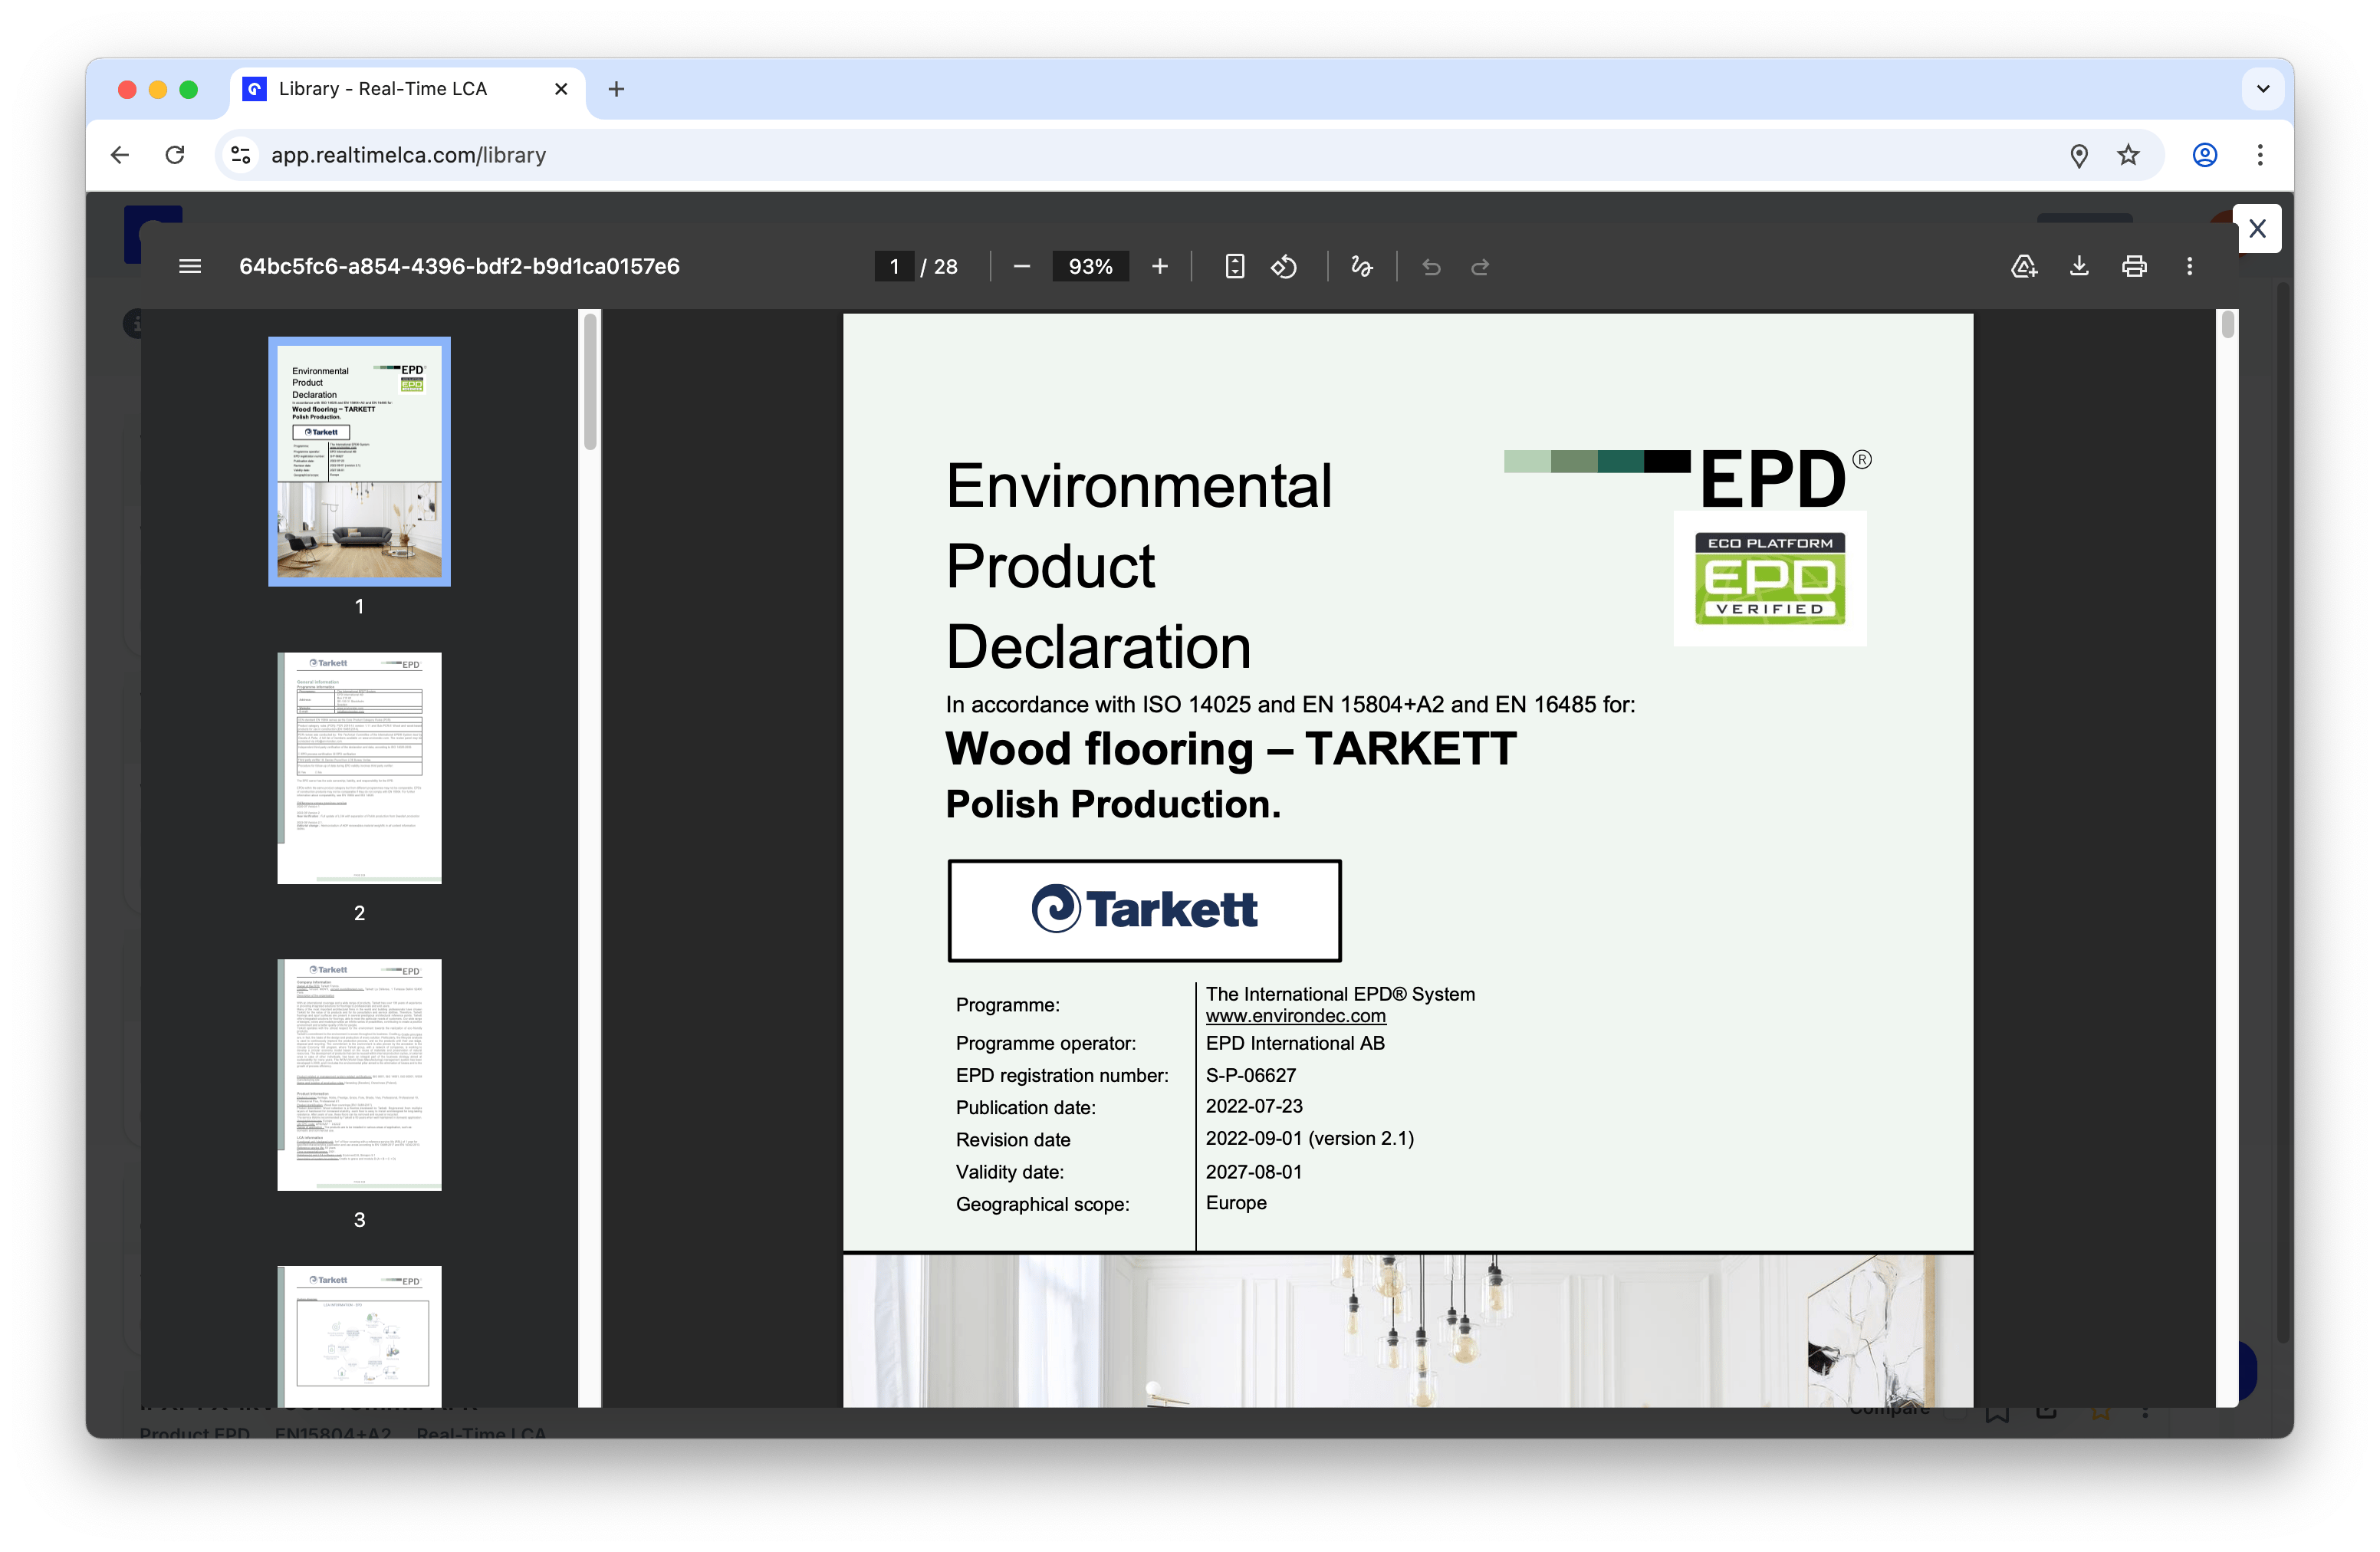The image size is (2380, 1552).
Task: Select the page 4 thumbnail
Action: tap(359, 1336)
